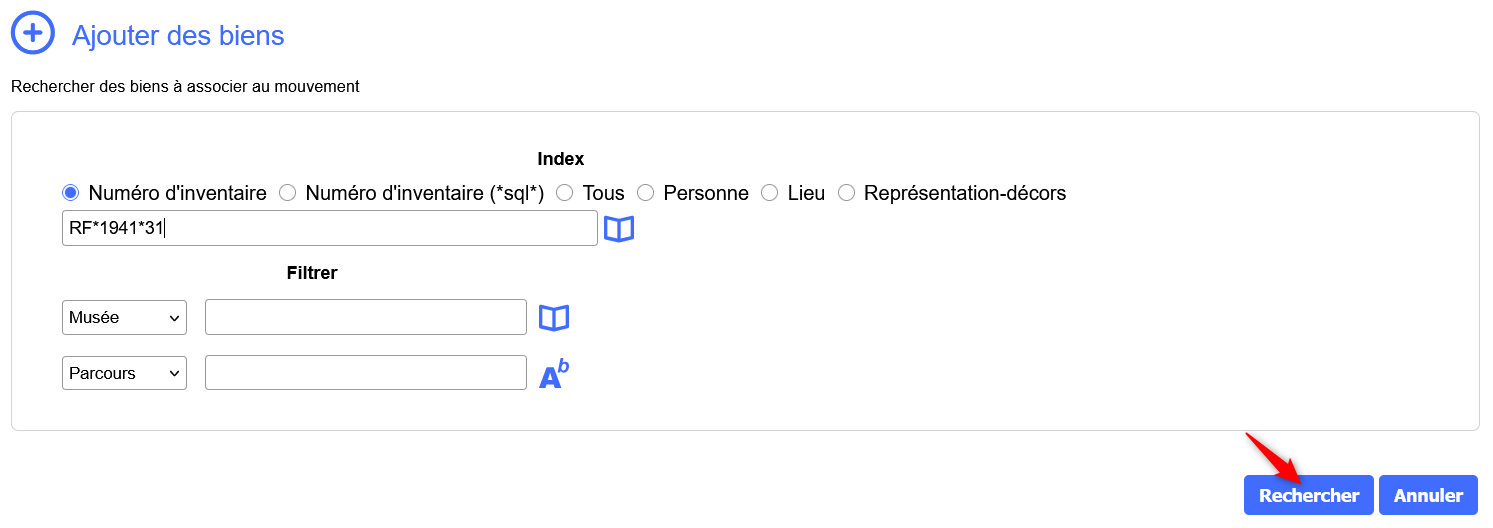Select the Personne index radio
This screenshot has height=528, width=1493.
[x=645, y=193]
